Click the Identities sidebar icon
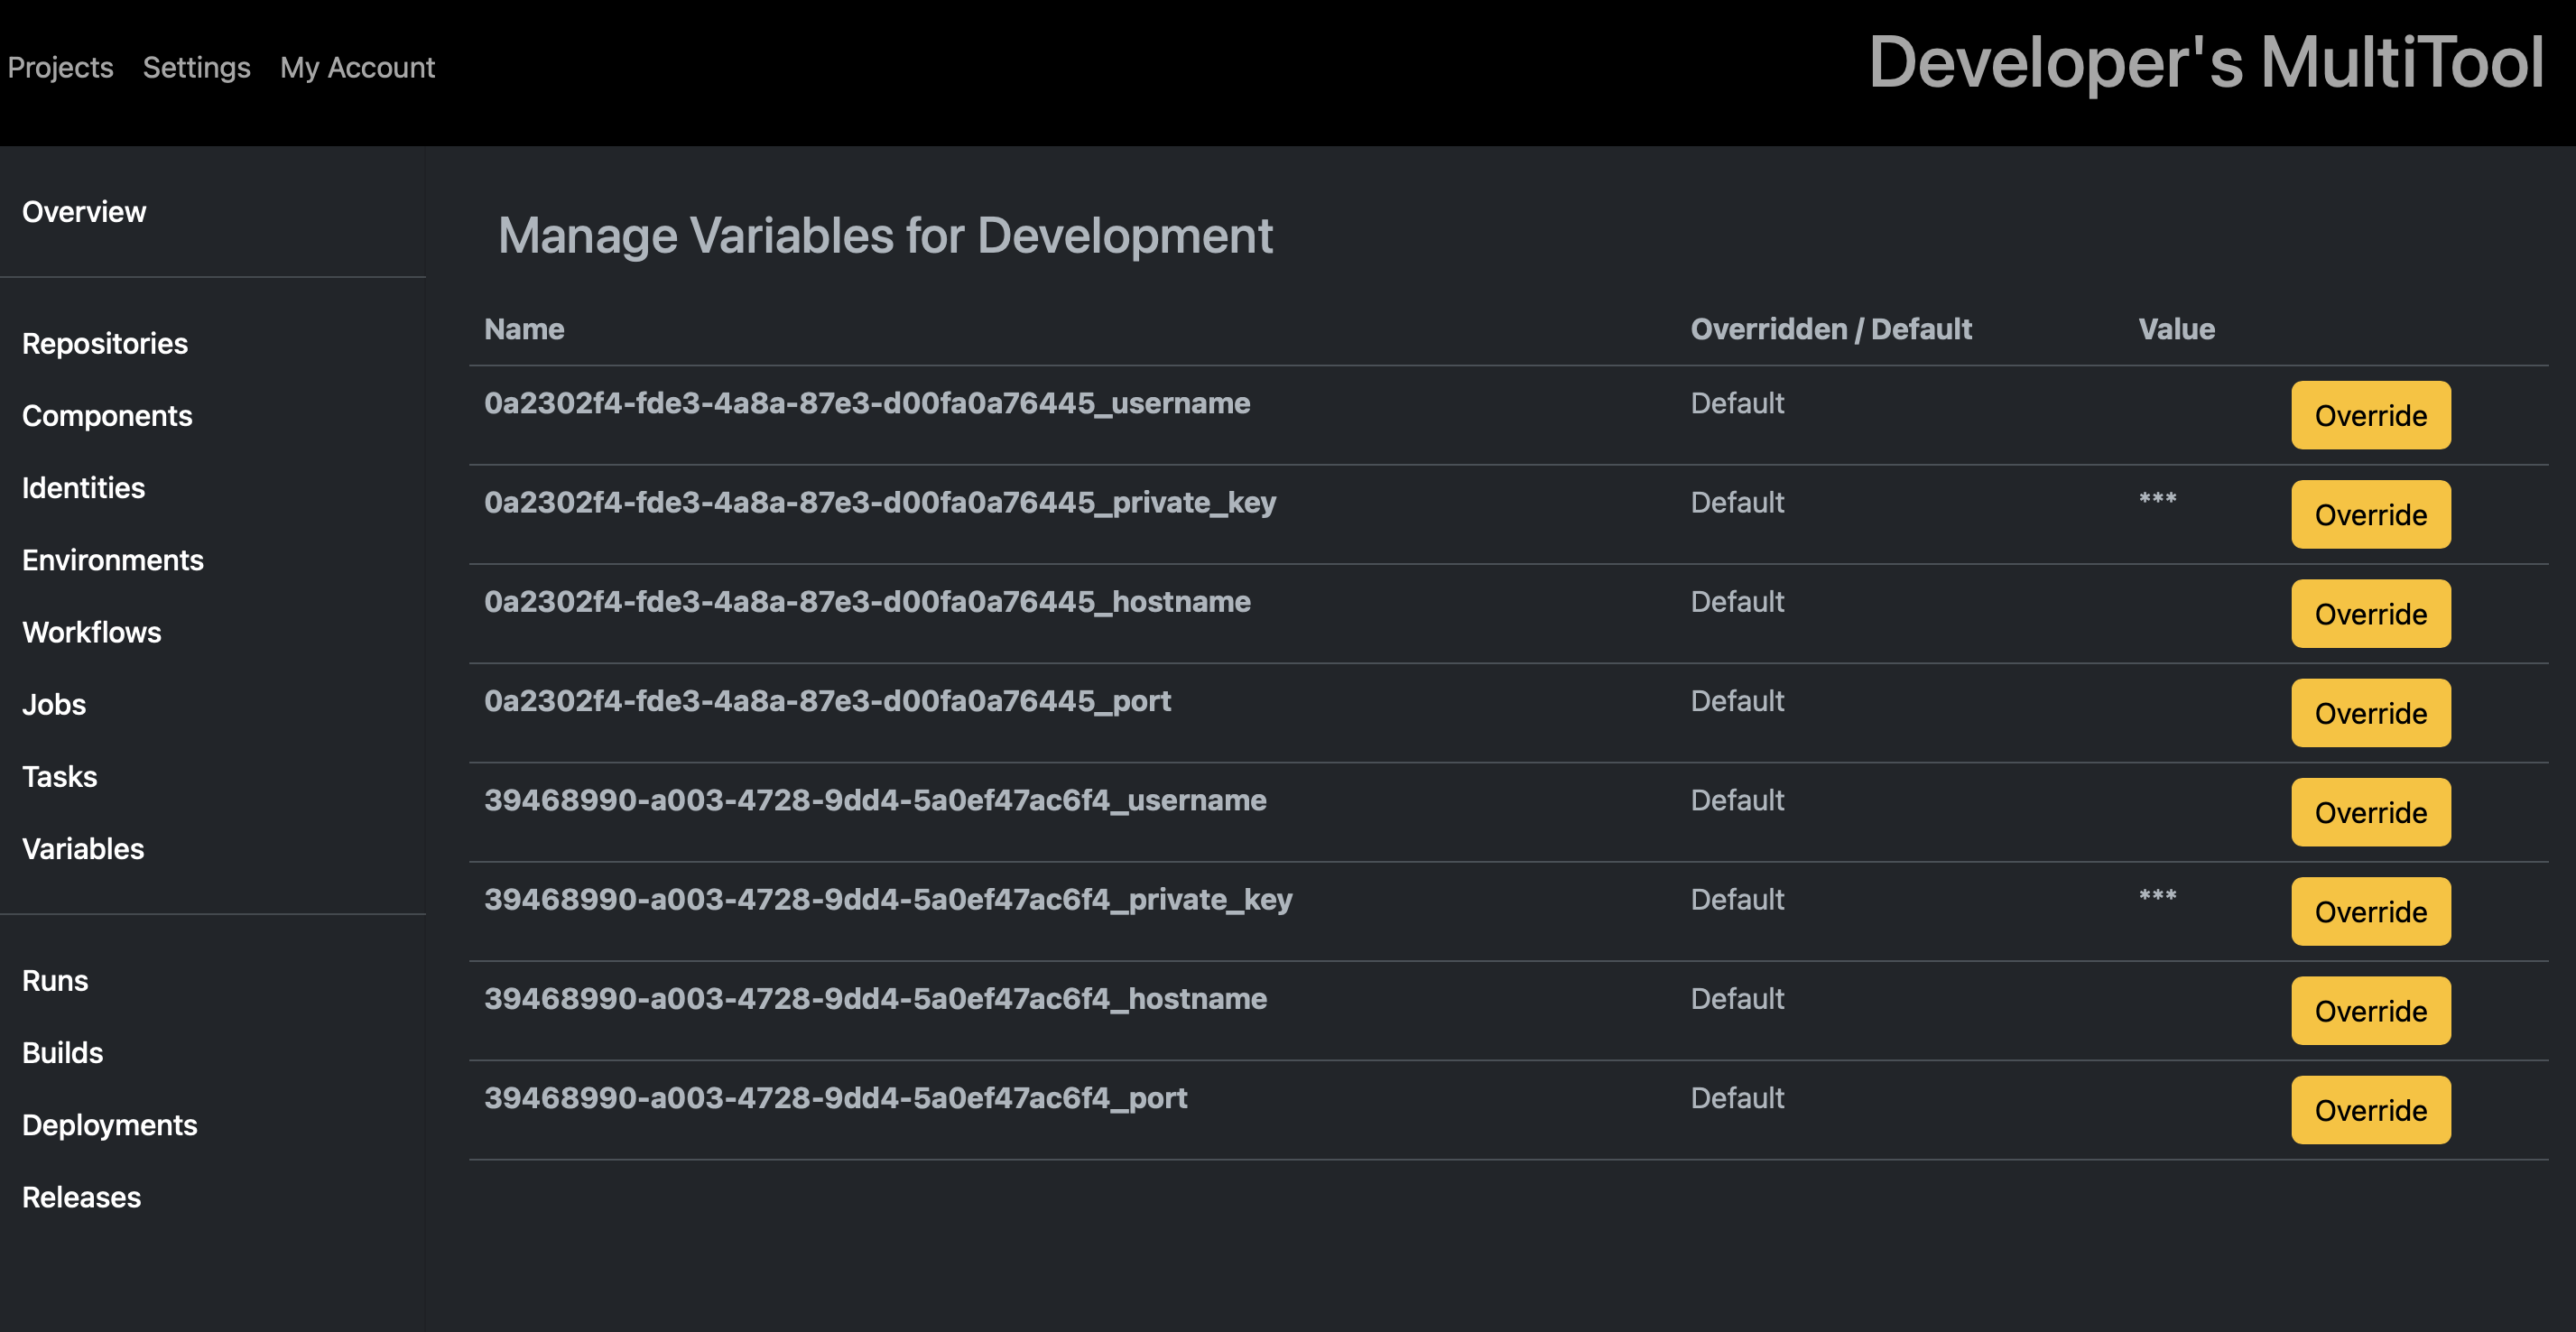 pos(81,487)
